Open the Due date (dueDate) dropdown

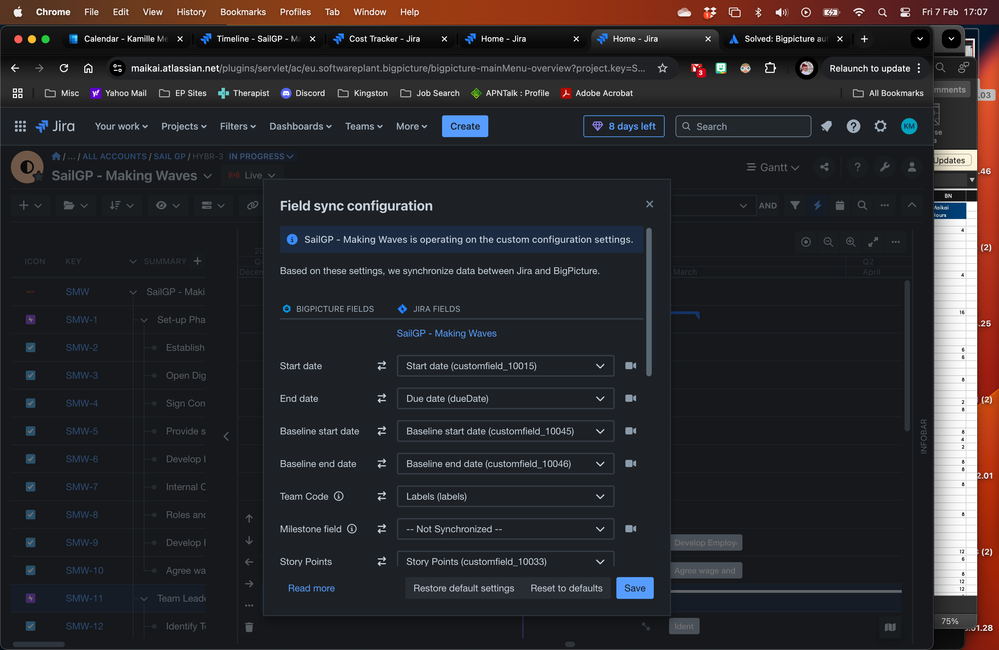pyautogui.click(x=505, y=398)
